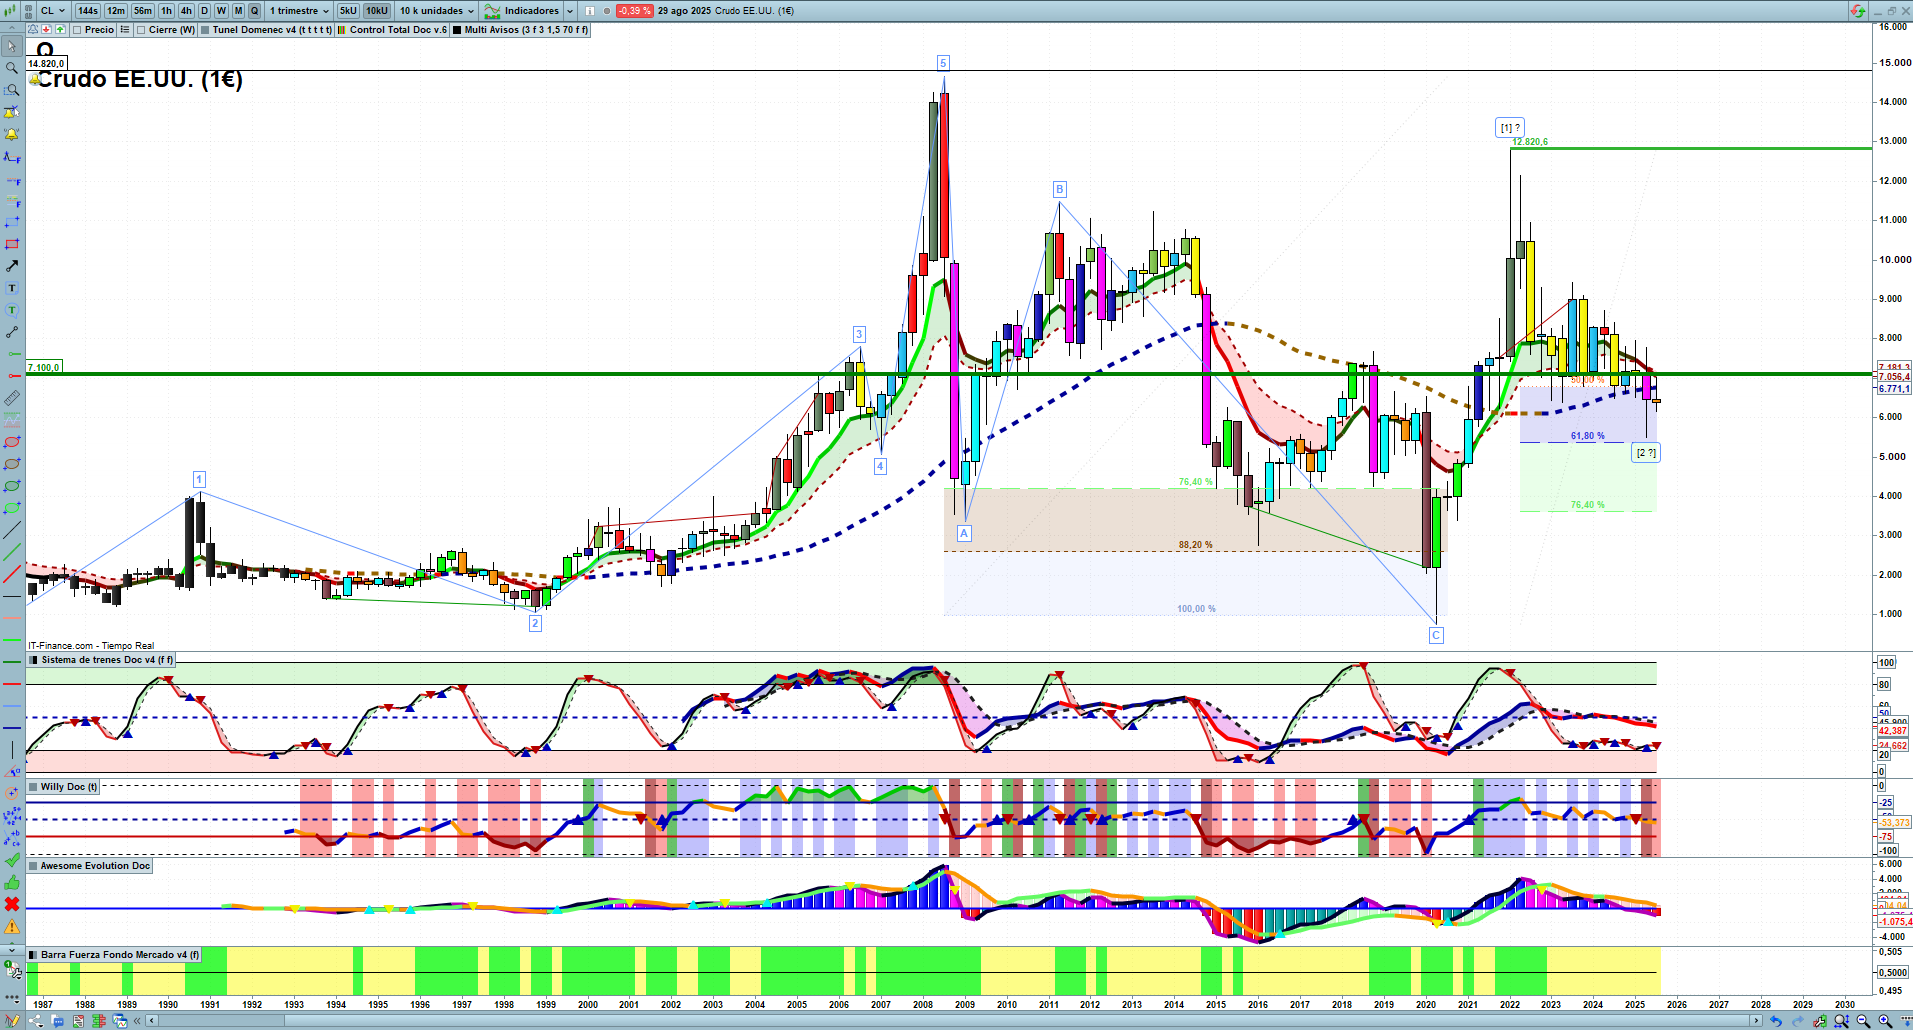1913x1030 pixels.
Task: Select the zoom area rectangle tool
Action: 12,90
